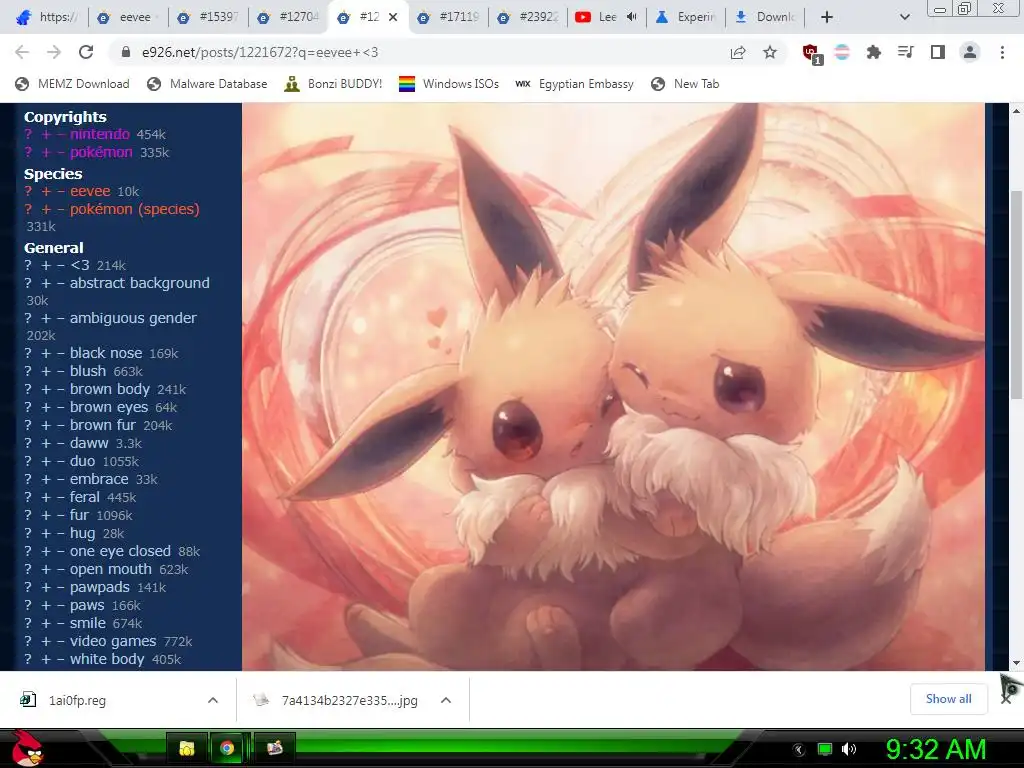
Task: Add pawpads tag with plus sign
Action: pyautogui.click(x=46, y=587)
